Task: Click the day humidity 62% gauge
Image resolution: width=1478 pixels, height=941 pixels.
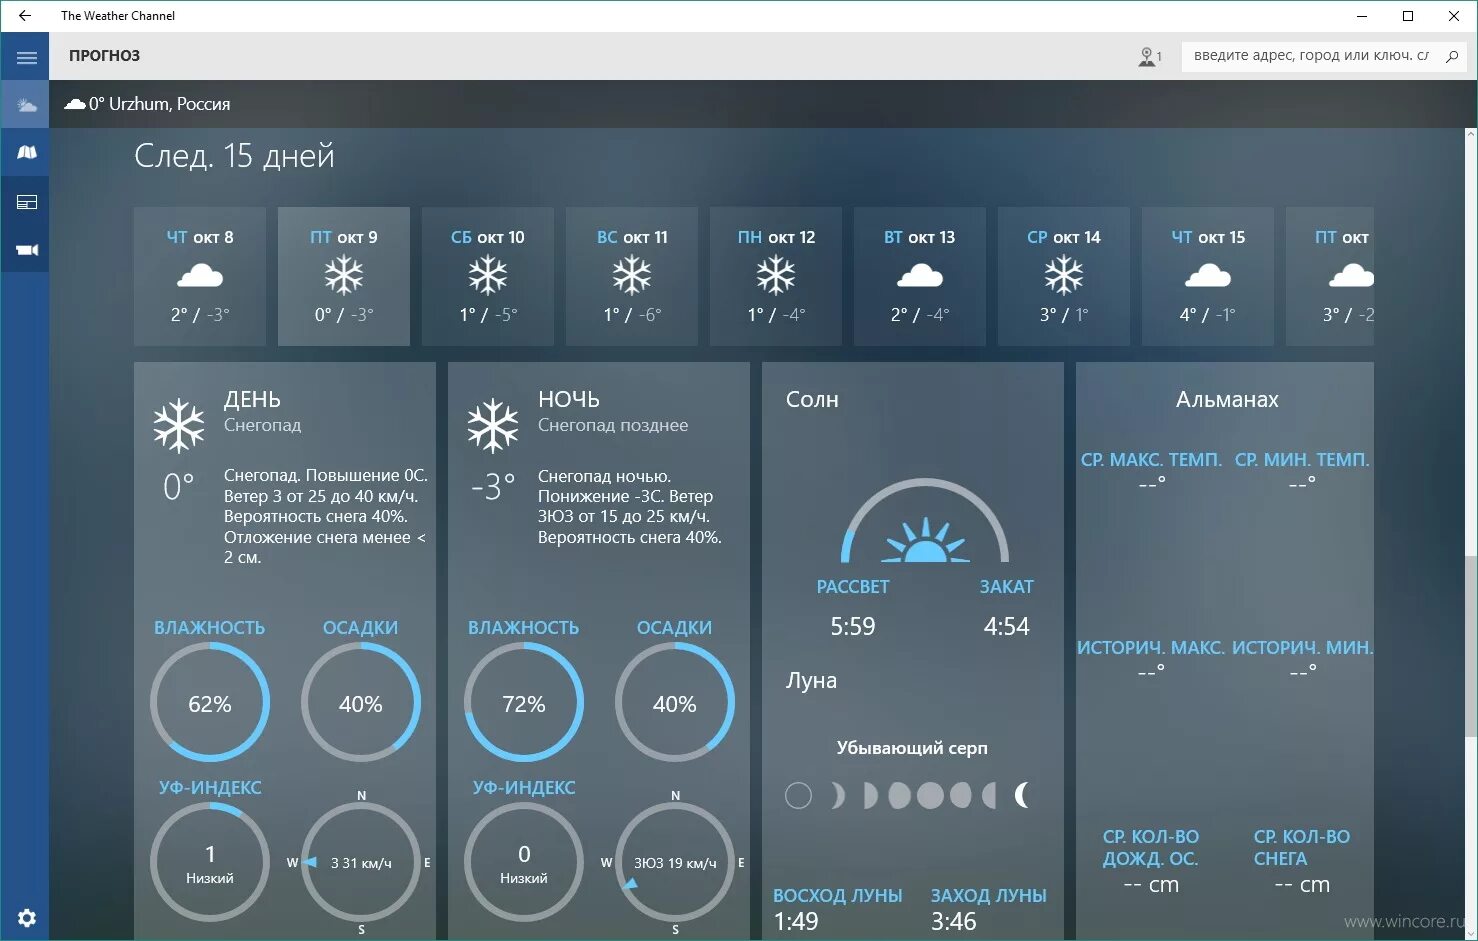Action: tap(210, 703)
